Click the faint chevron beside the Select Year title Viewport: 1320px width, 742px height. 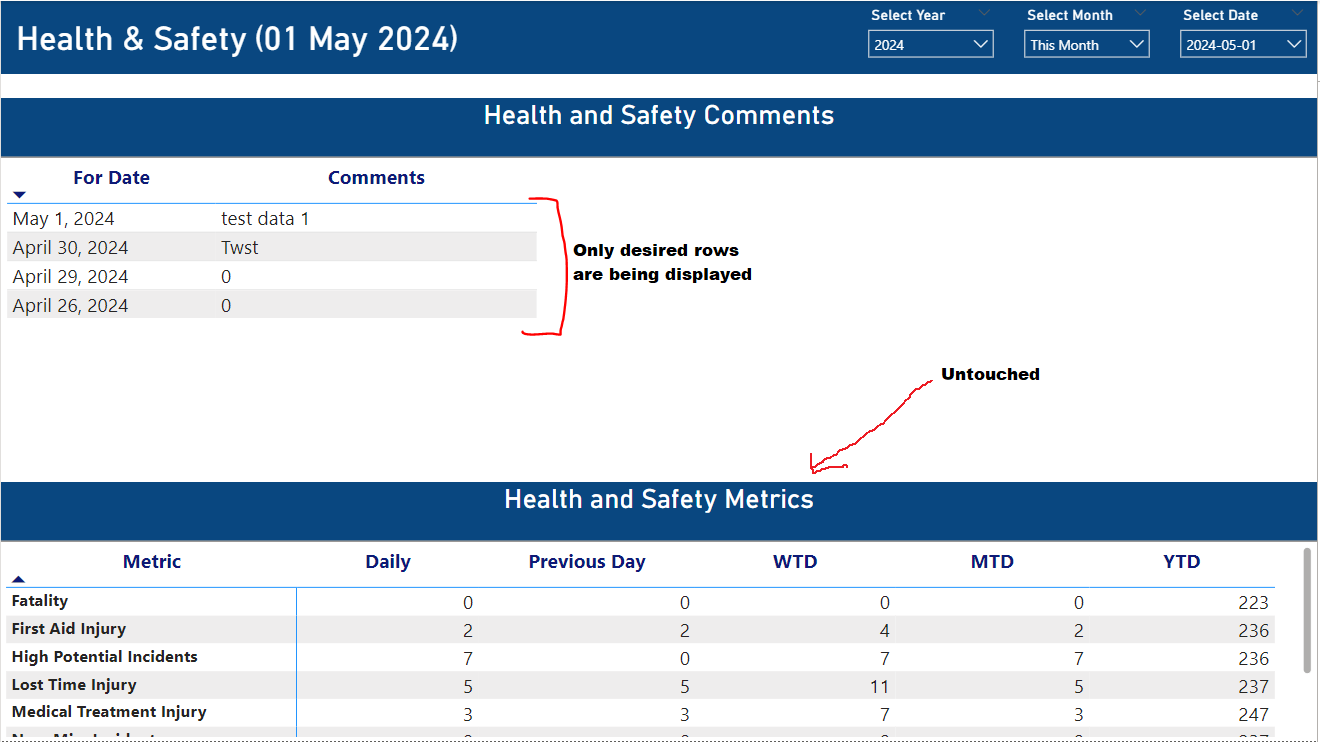(984, 13)
